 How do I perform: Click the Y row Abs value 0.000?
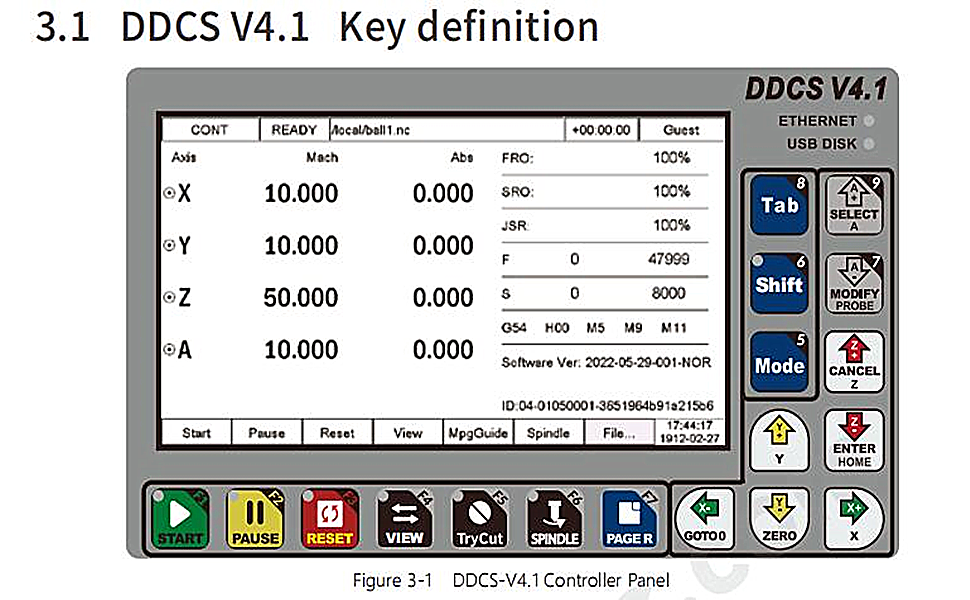[443, 246]
